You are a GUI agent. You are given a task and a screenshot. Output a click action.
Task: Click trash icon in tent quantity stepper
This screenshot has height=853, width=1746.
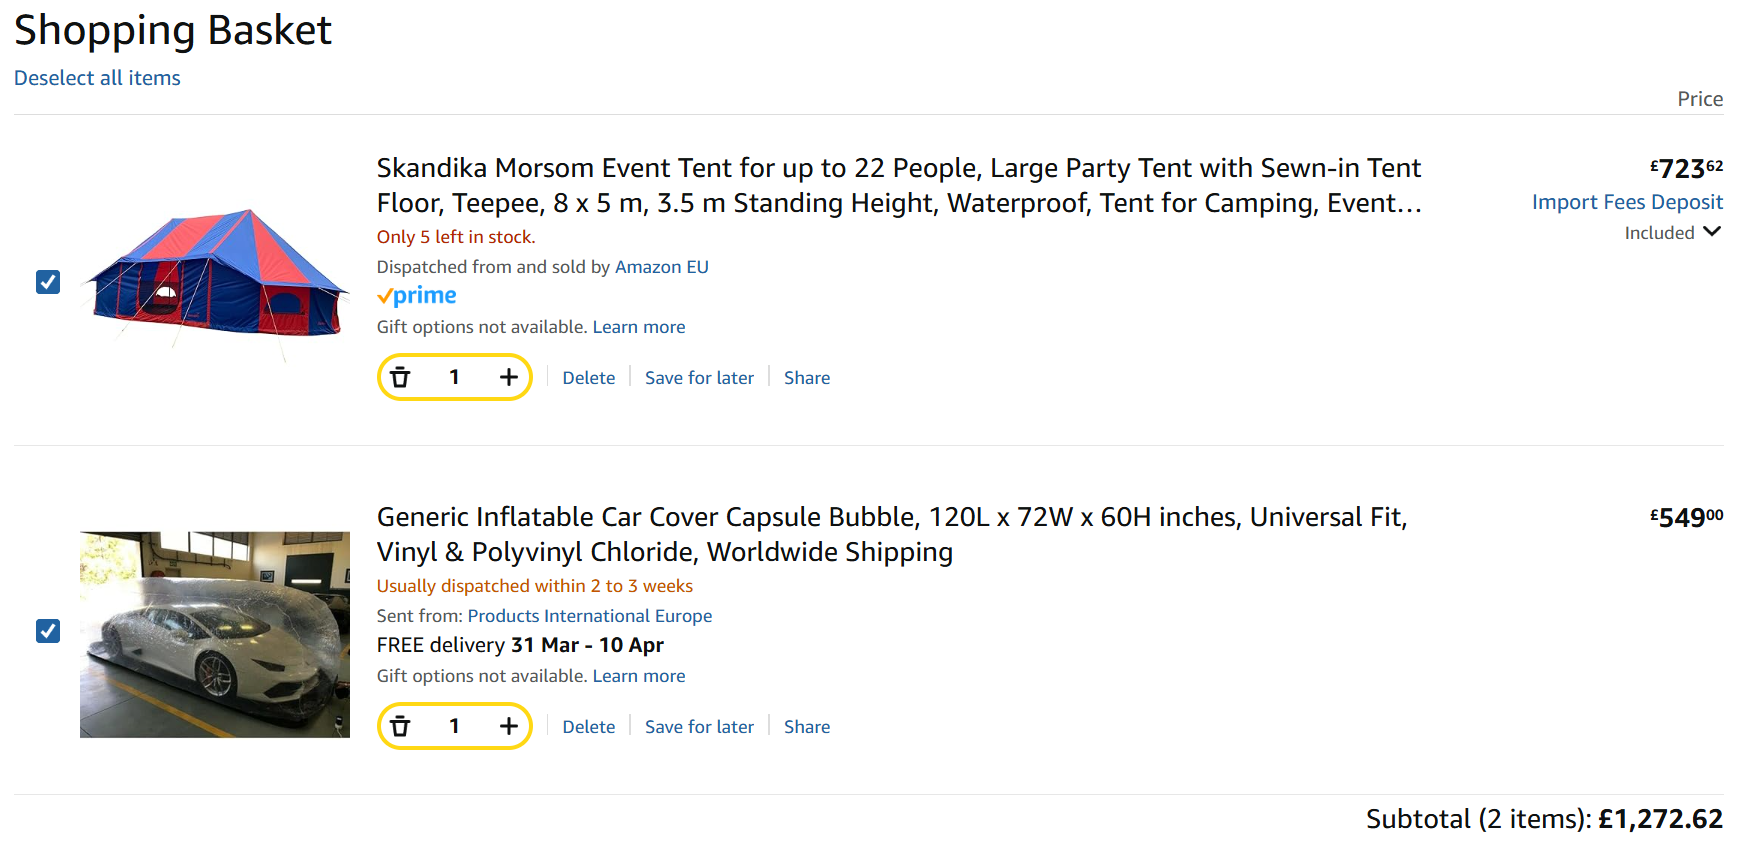point(400,377)
